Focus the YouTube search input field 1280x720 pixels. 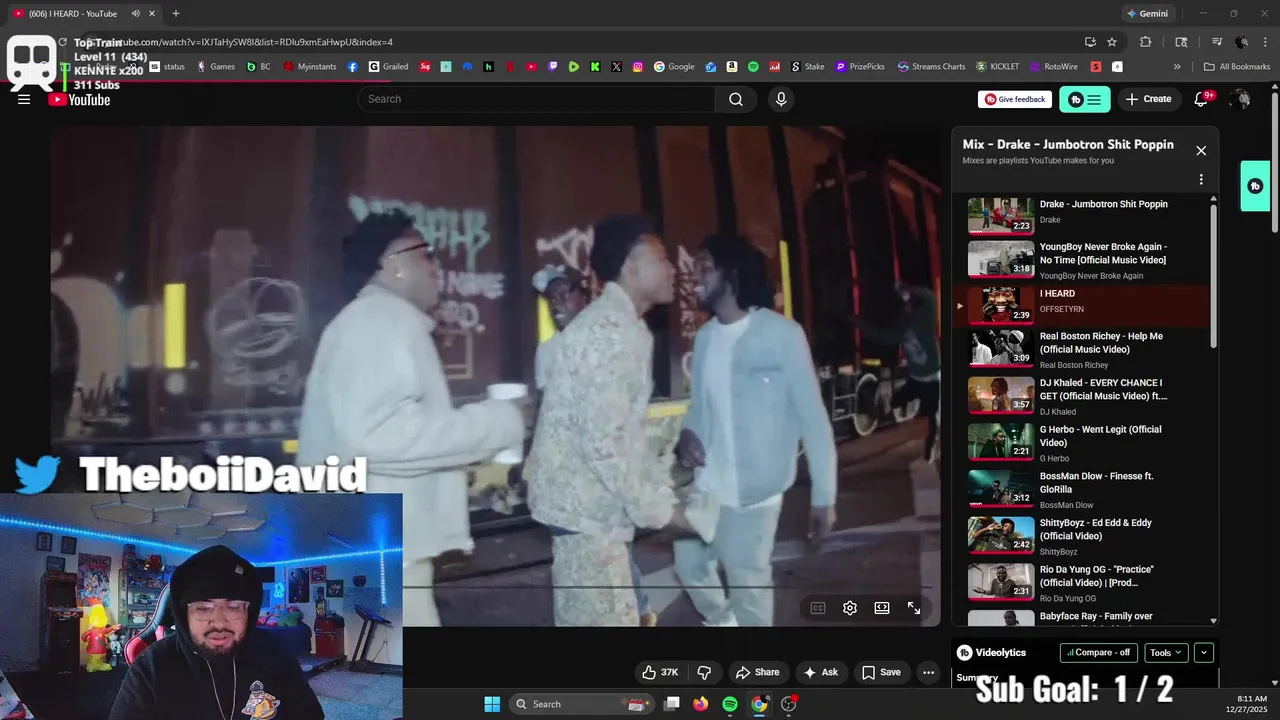(536, 99)
